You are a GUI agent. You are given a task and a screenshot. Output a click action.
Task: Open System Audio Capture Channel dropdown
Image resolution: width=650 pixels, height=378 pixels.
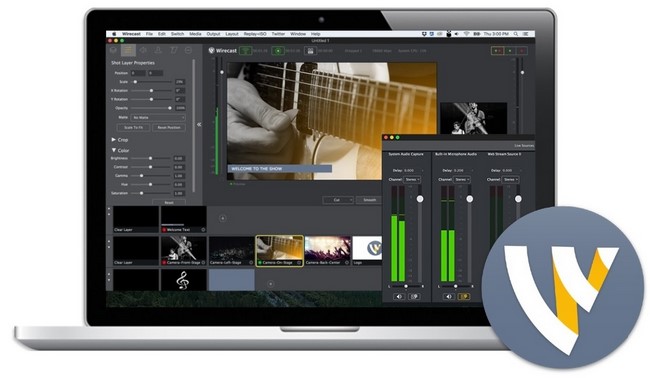(x=412, y=179)
